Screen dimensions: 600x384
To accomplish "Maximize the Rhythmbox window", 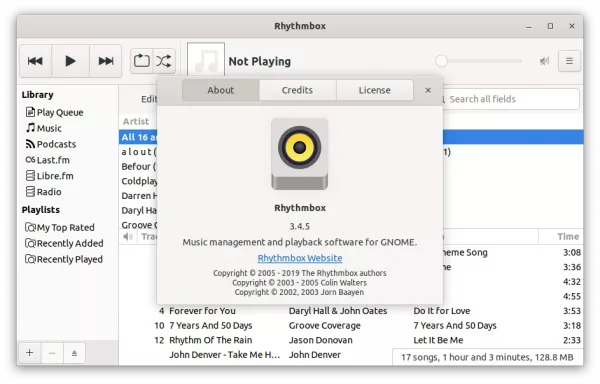I will [550, 26].
